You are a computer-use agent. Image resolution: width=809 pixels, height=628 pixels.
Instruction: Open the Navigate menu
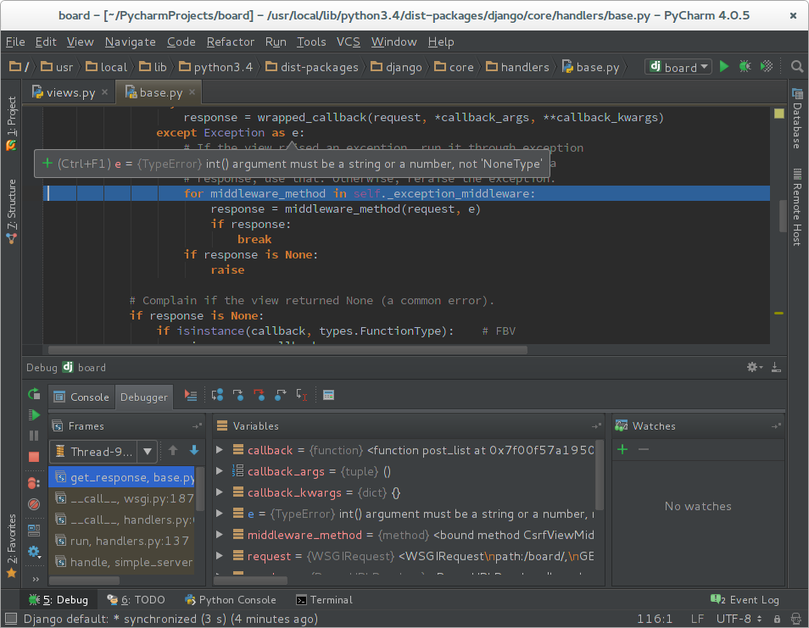point(130,42)
